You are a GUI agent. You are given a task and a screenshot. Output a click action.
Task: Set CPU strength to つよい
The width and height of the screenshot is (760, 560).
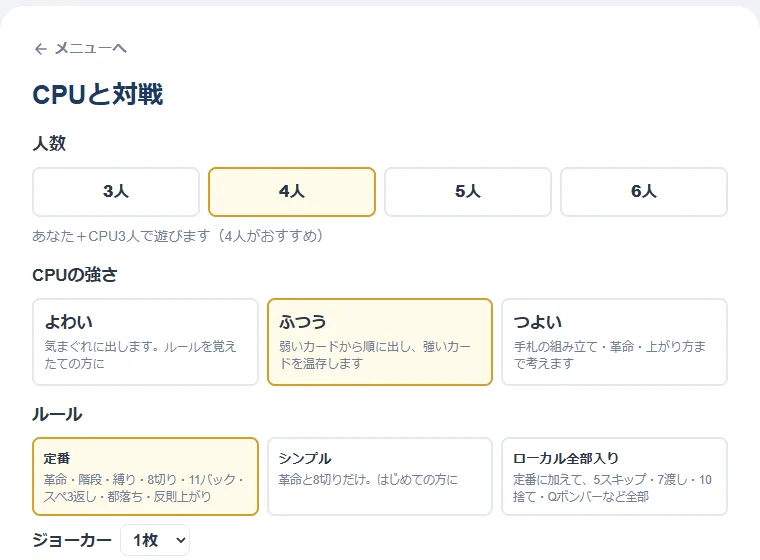[614, 342]
